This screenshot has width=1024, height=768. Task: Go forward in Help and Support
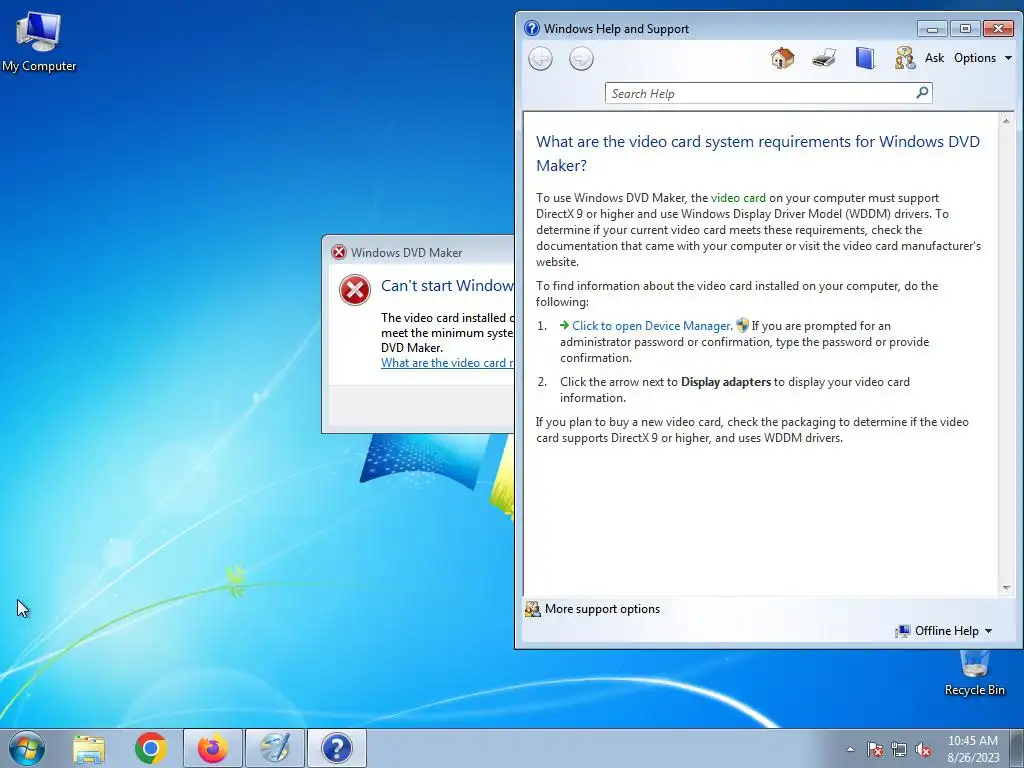581,59
